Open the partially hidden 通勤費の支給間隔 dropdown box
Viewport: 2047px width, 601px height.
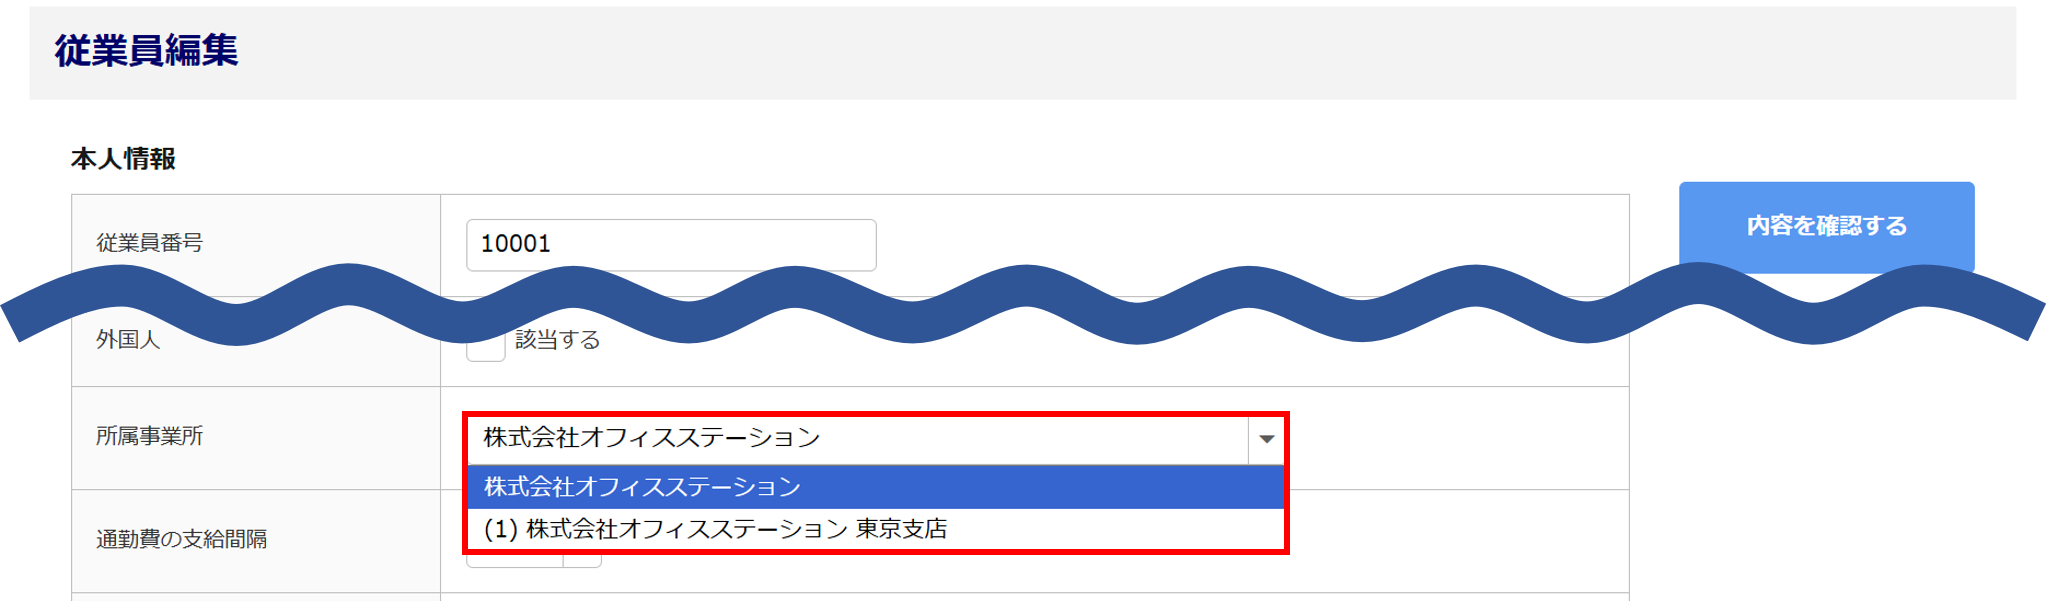click(x=515, y=560)
